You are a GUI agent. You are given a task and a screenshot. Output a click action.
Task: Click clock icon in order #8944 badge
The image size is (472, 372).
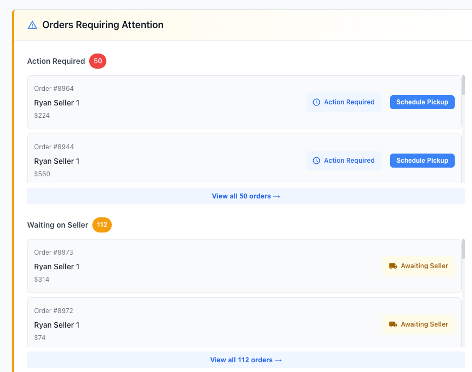click(x=316, y=161)
